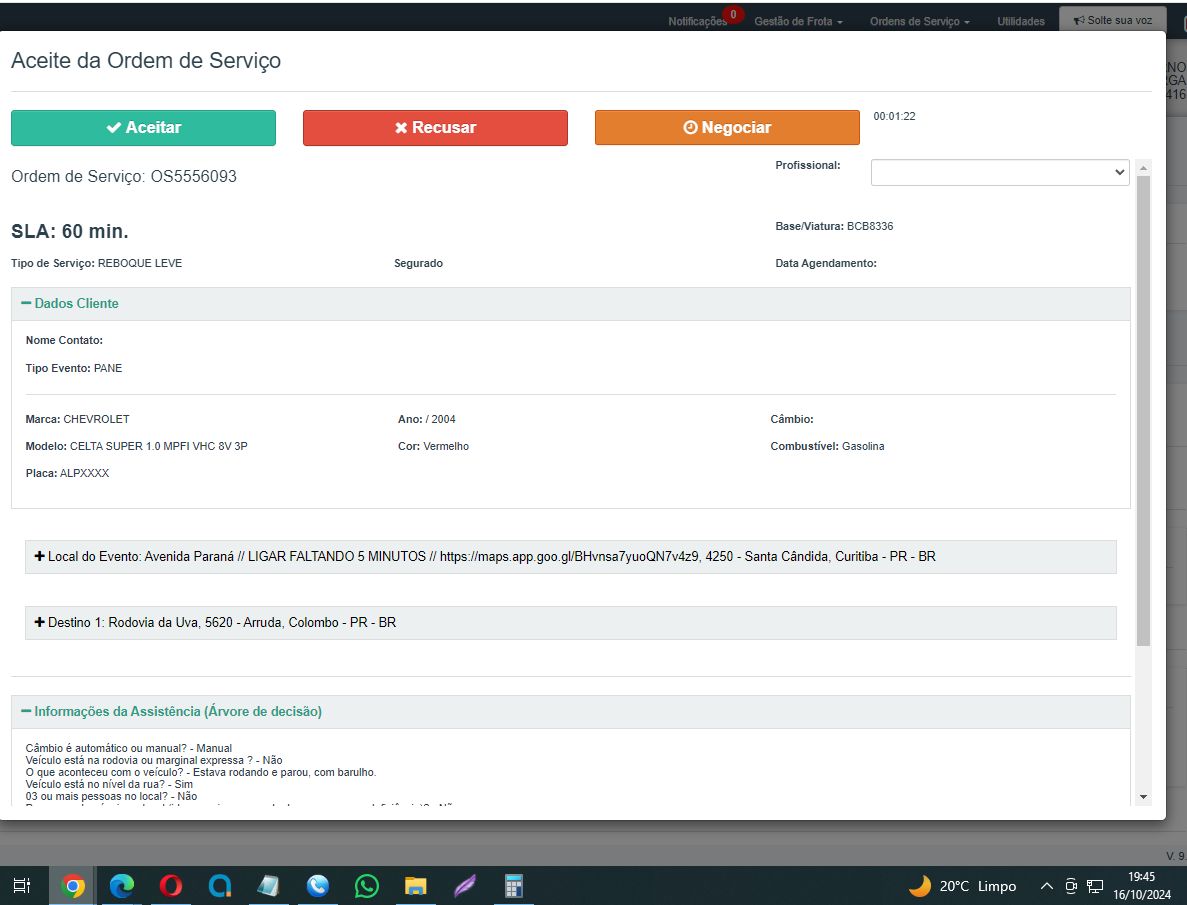Screen dimensions: 1187x905
Task: Click the Veículo está na rodovia line
Action: tap(154, 760)
